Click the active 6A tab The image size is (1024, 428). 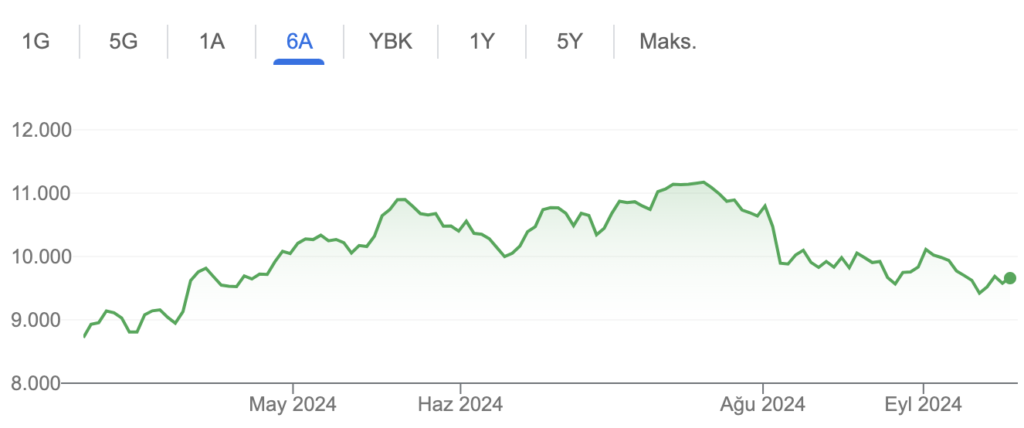[299, 42]
